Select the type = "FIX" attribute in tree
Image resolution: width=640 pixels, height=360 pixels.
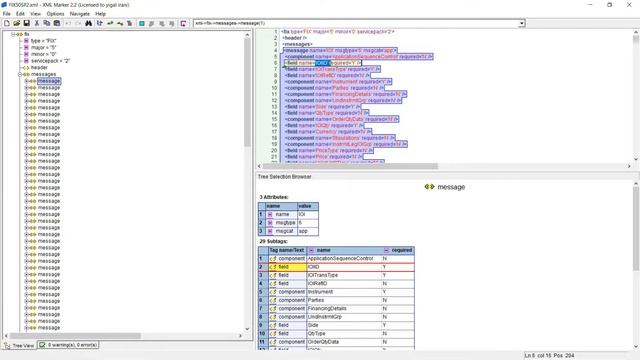click(43, 41)
